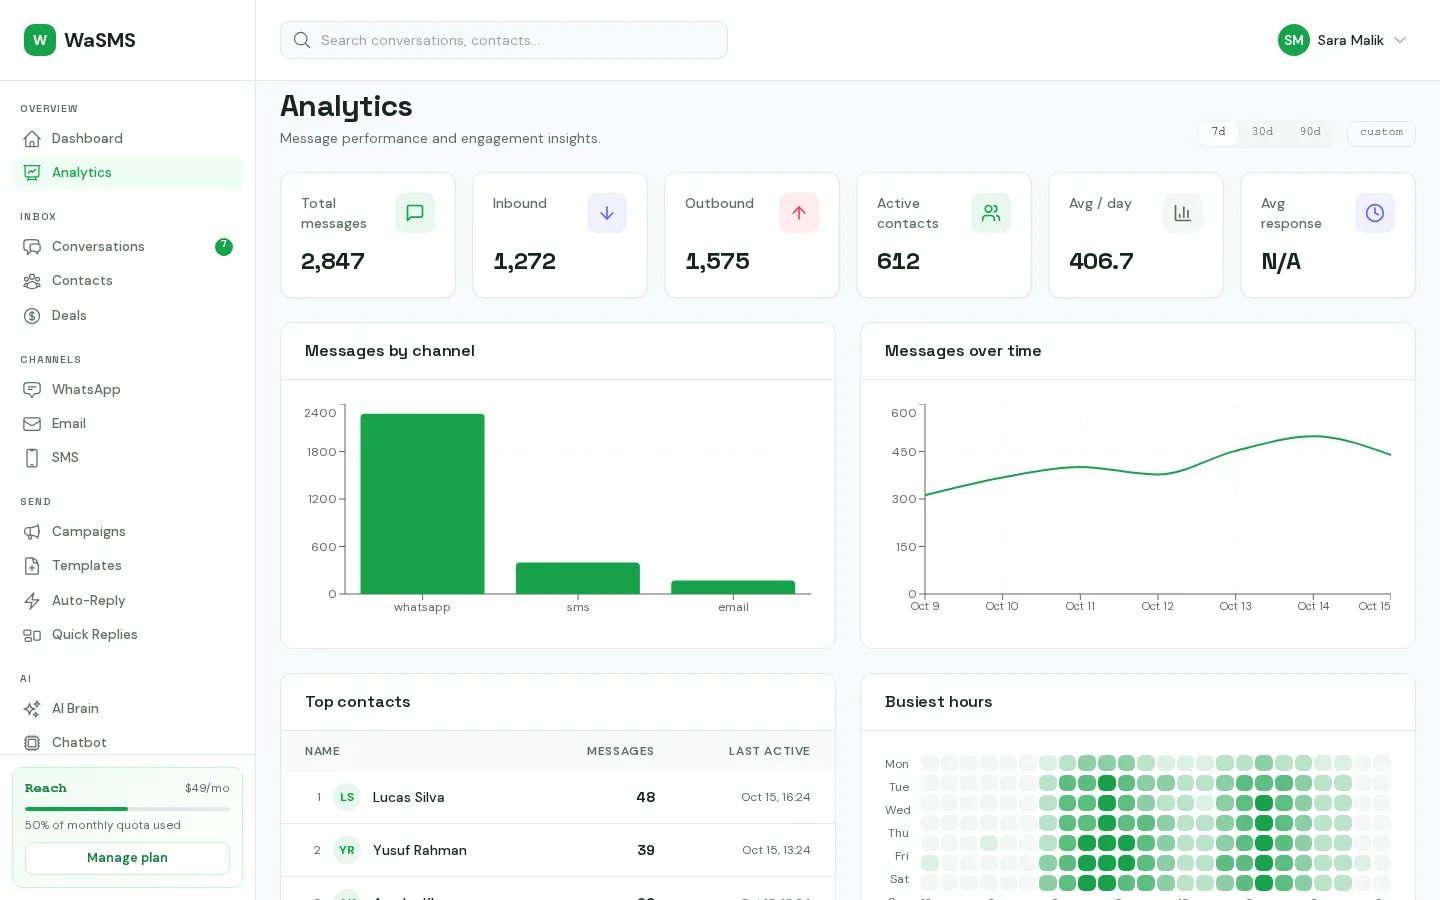Click the Avg / day chart icon
The height and width of the screenshot is (900, 1440).
click(1183, 213)
